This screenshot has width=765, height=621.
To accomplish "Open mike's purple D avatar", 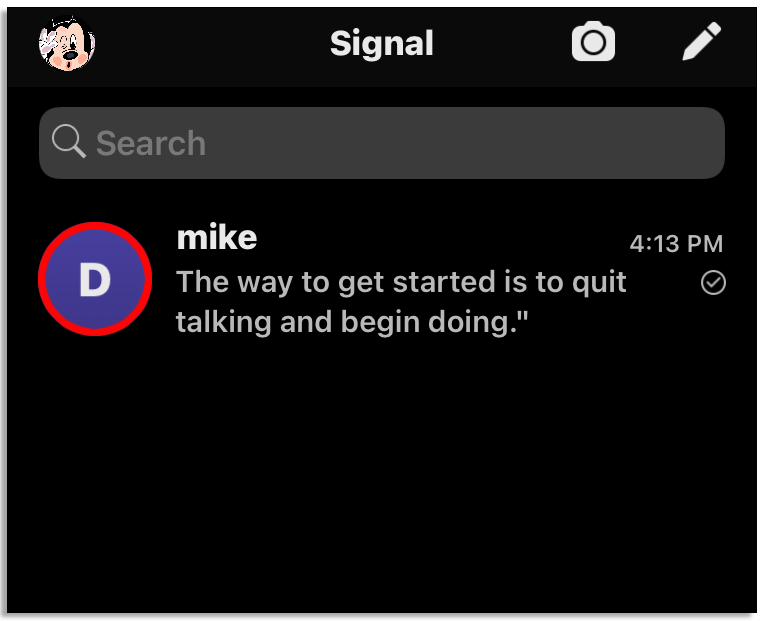I will click(94, 279).
